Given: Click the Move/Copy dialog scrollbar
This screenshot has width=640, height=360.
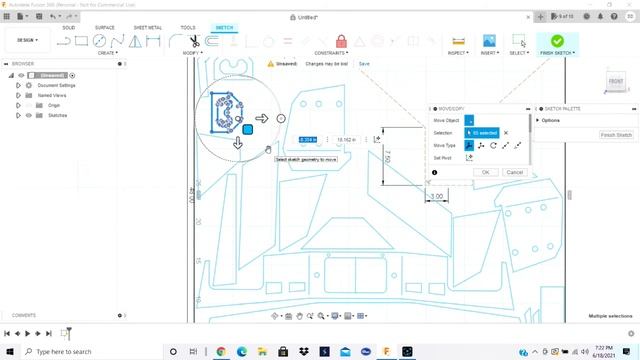Looking at the screenshot, I should point(530,123).
